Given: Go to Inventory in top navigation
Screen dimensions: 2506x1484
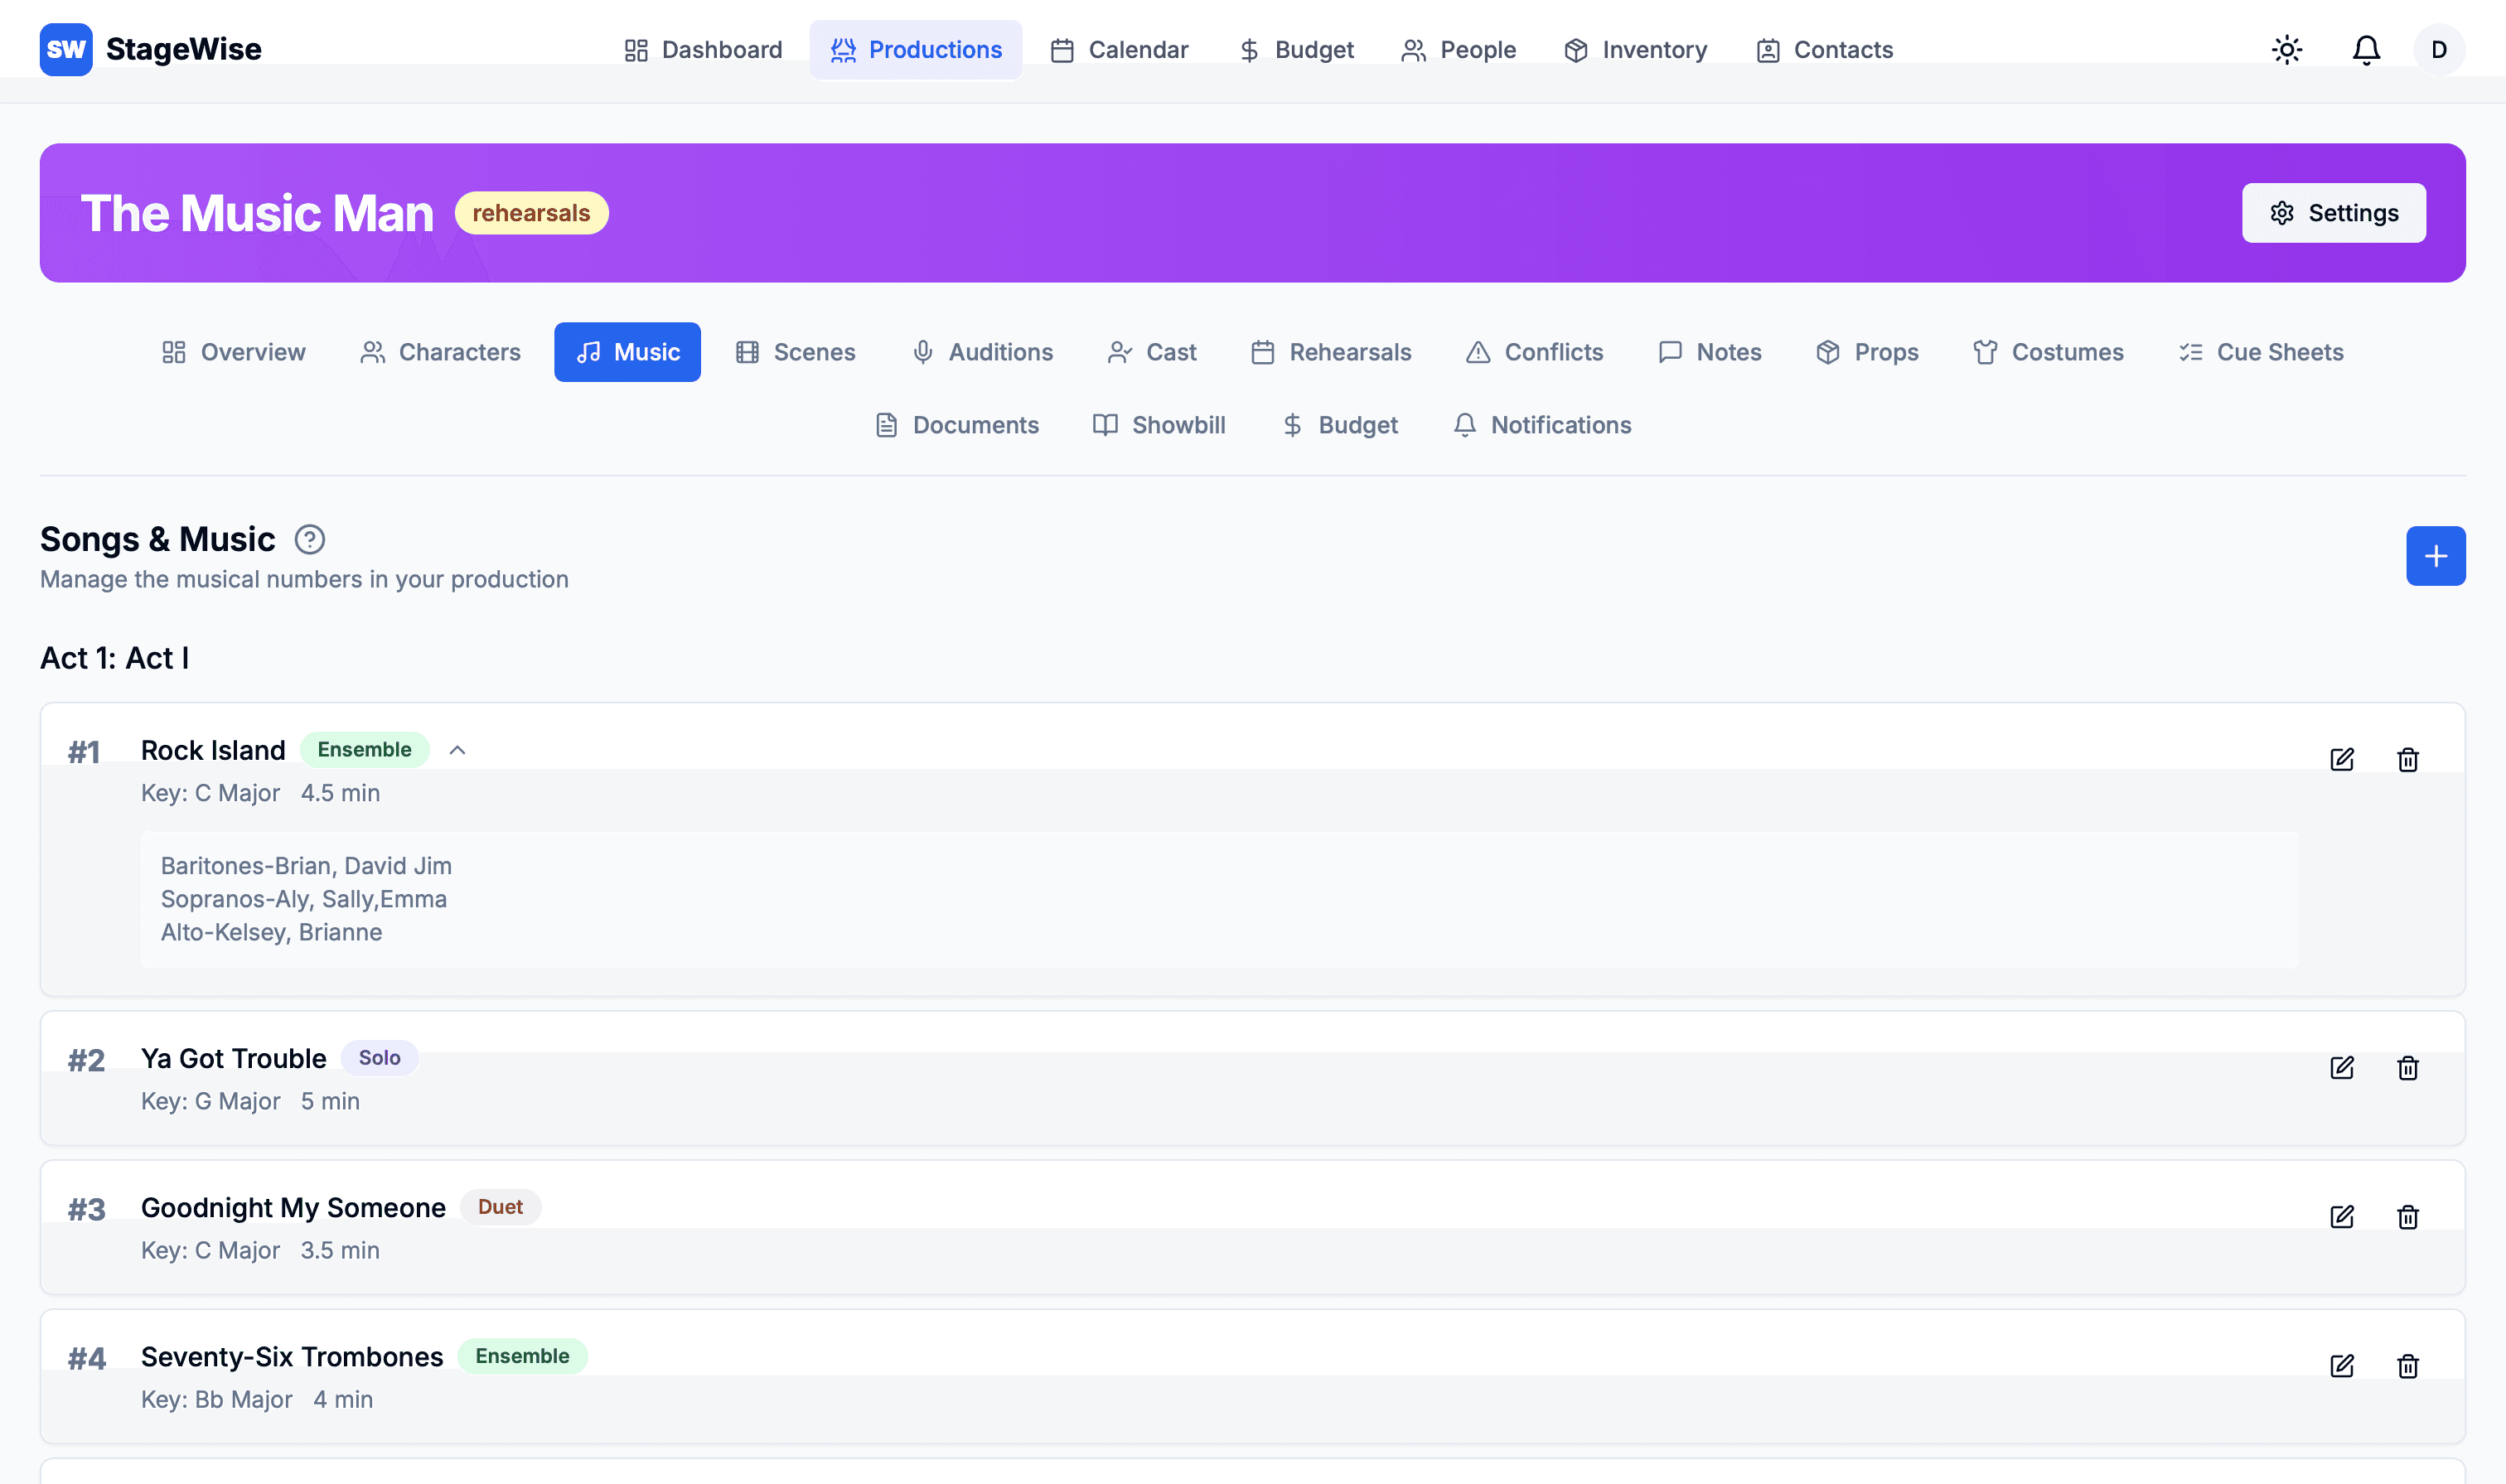Looking at the screenshot, I should 1635,49.
